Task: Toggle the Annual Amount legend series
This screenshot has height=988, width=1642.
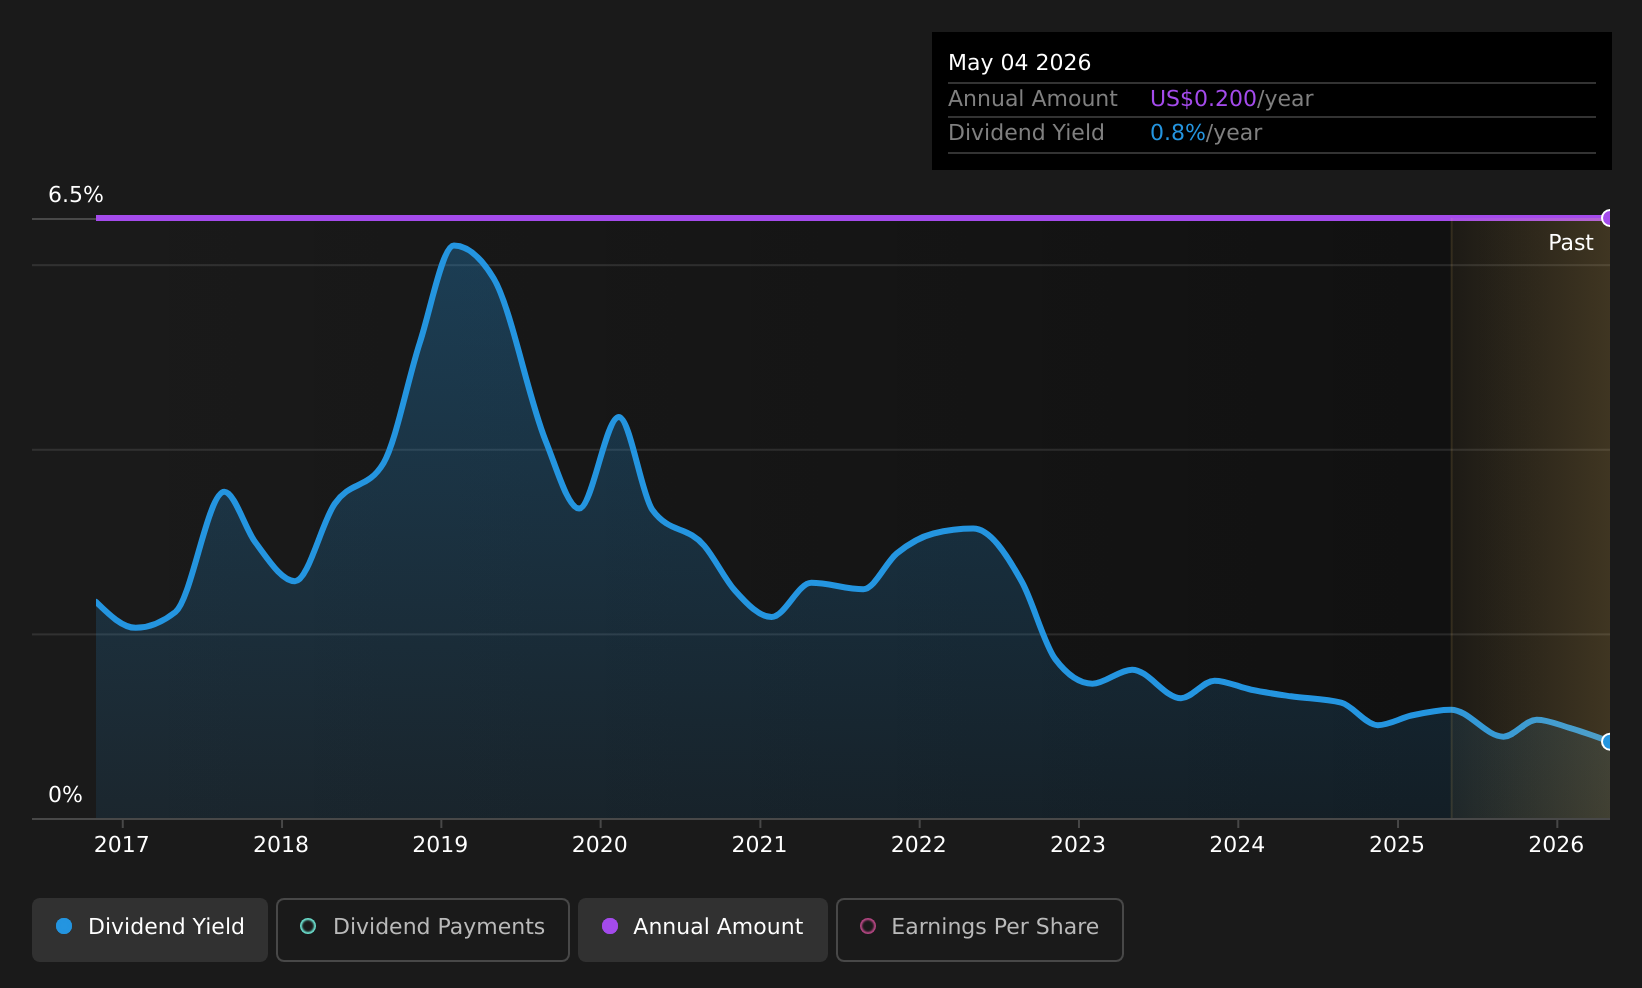Action: point(703,930)
